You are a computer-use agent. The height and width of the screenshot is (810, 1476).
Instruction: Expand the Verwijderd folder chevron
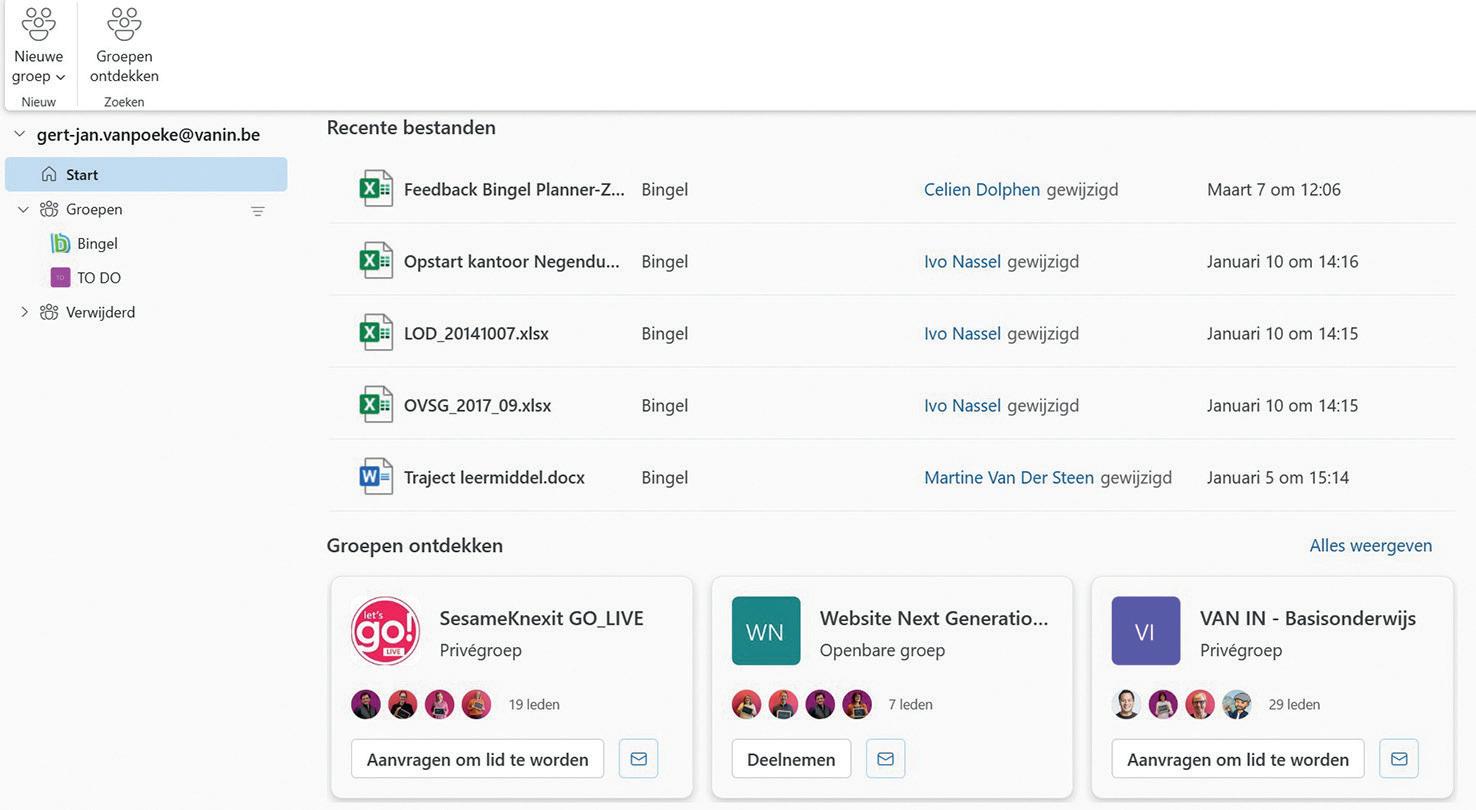[24, 312]
